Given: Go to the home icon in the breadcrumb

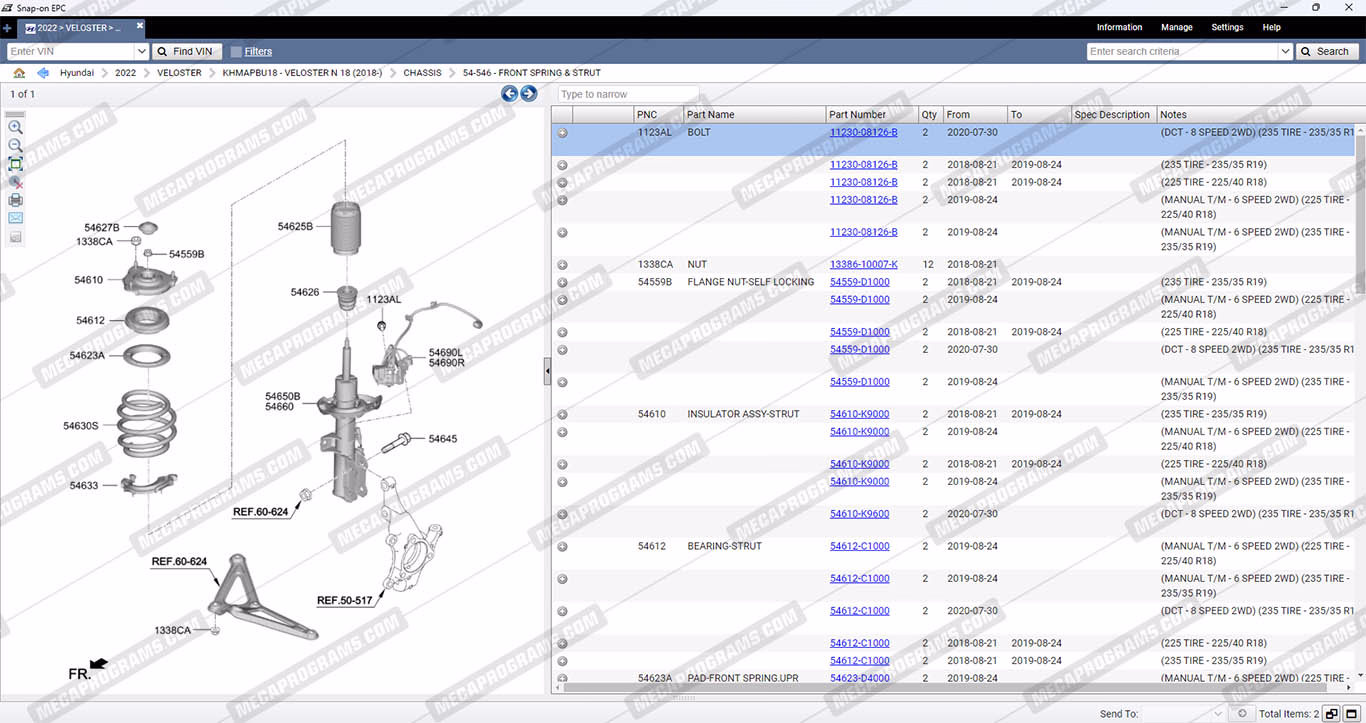Looking at the screenshot, I should pos(19,73).
